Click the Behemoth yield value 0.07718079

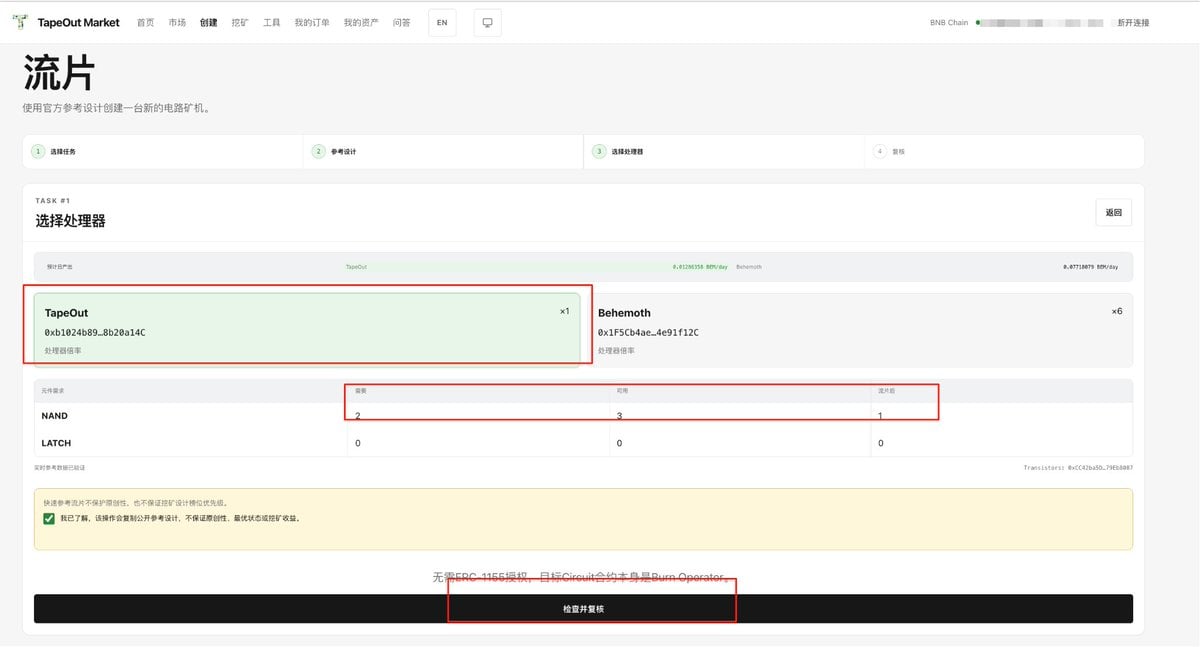(1092, 267)
